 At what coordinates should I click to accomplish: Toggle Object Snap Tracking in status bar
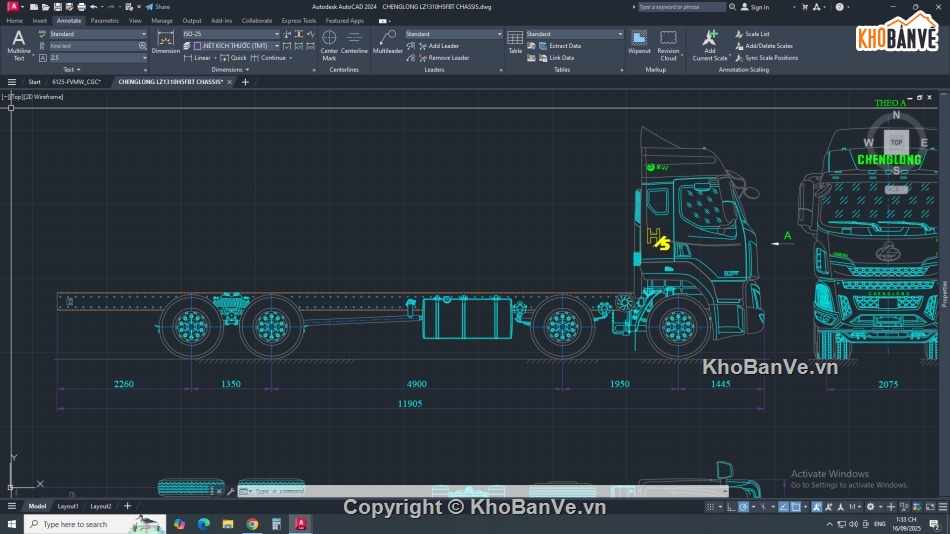point(783,507)
